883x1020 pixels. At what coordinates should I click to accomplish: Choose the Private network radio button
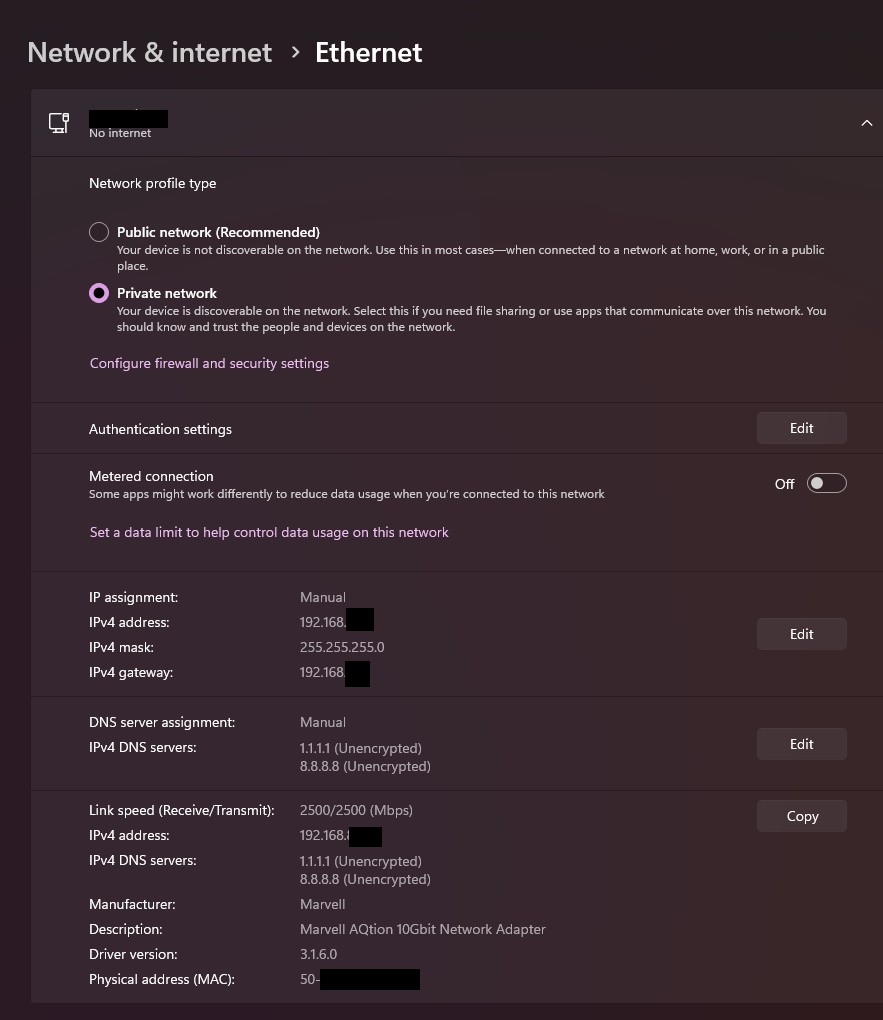99,293
